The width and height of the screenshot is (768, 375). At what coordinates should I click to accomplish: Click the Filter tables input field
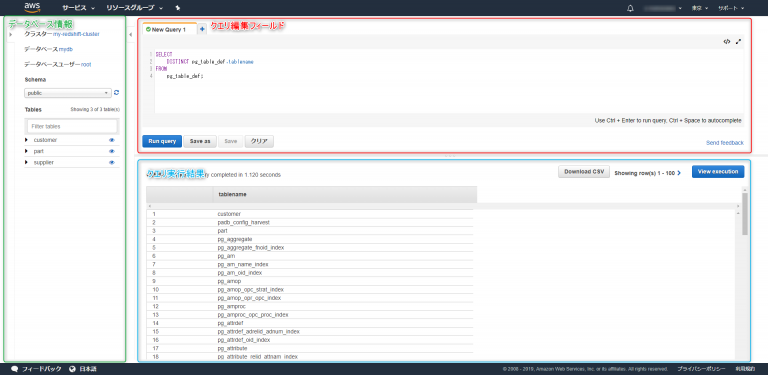tap(72, 126)
